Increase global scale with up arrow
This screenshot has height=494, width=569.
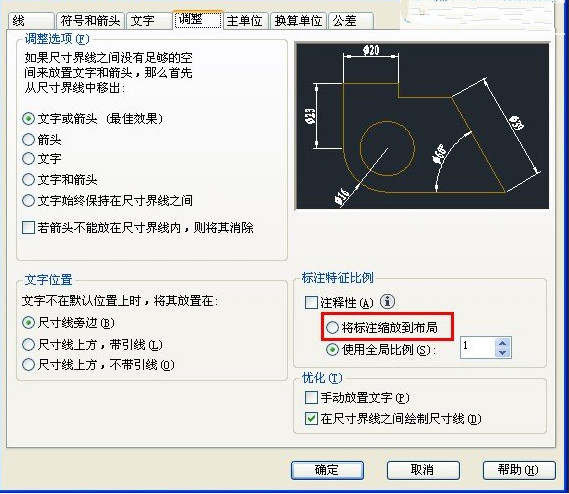(503, 343)
